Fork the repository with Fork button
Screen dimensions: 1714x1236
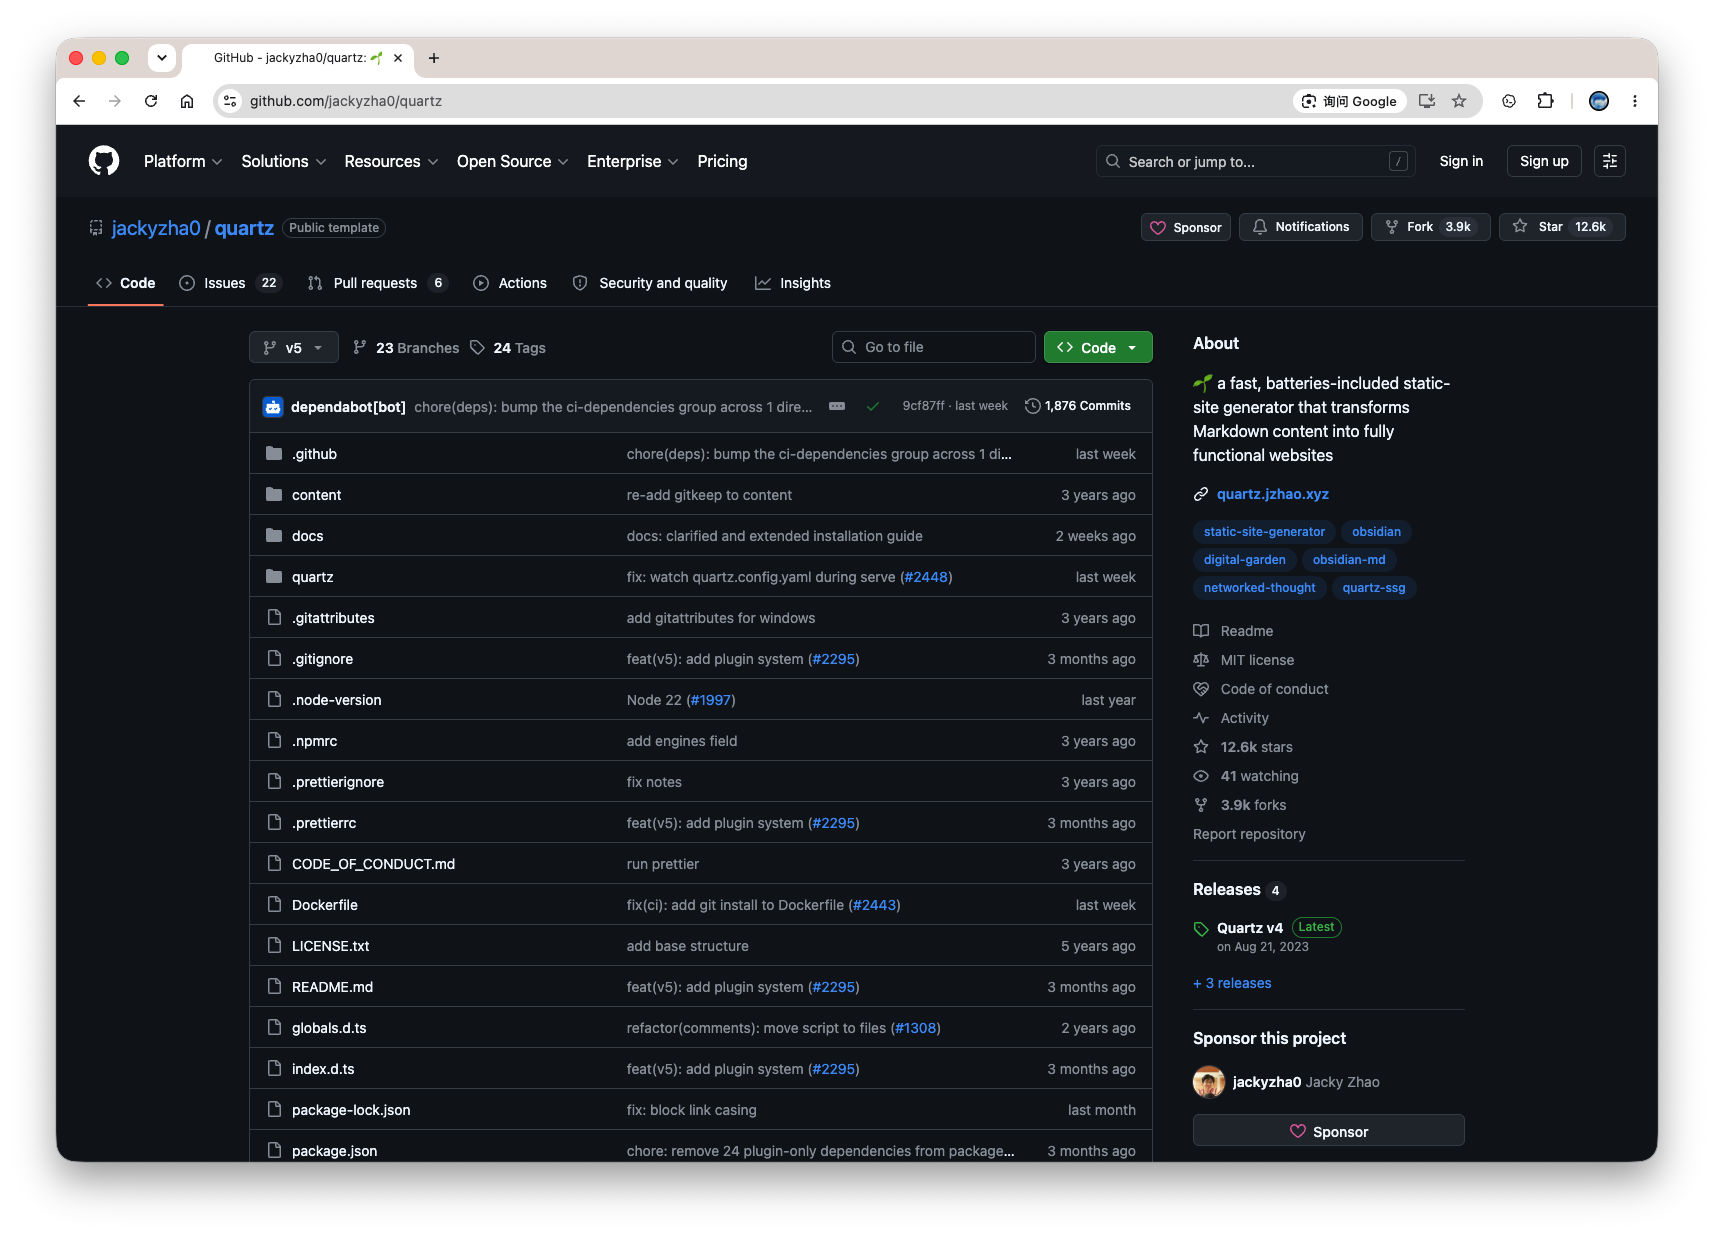point(1430,227)
